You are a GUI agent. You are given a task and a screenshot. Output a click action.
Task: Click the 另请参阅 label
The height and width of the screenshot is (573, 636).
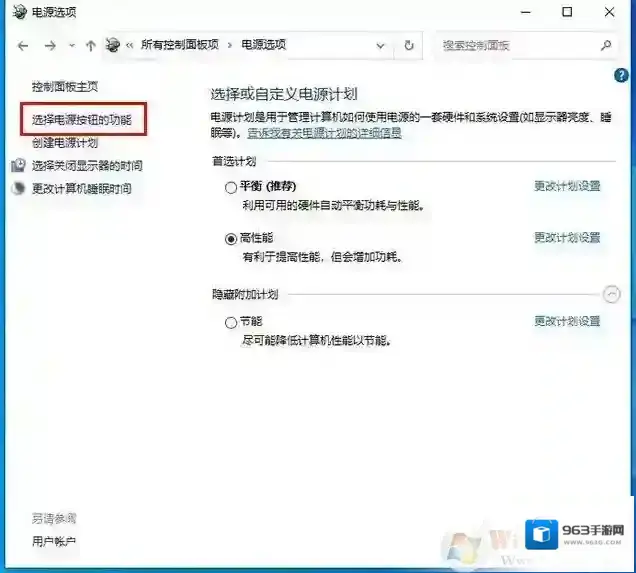coord(54,518)
